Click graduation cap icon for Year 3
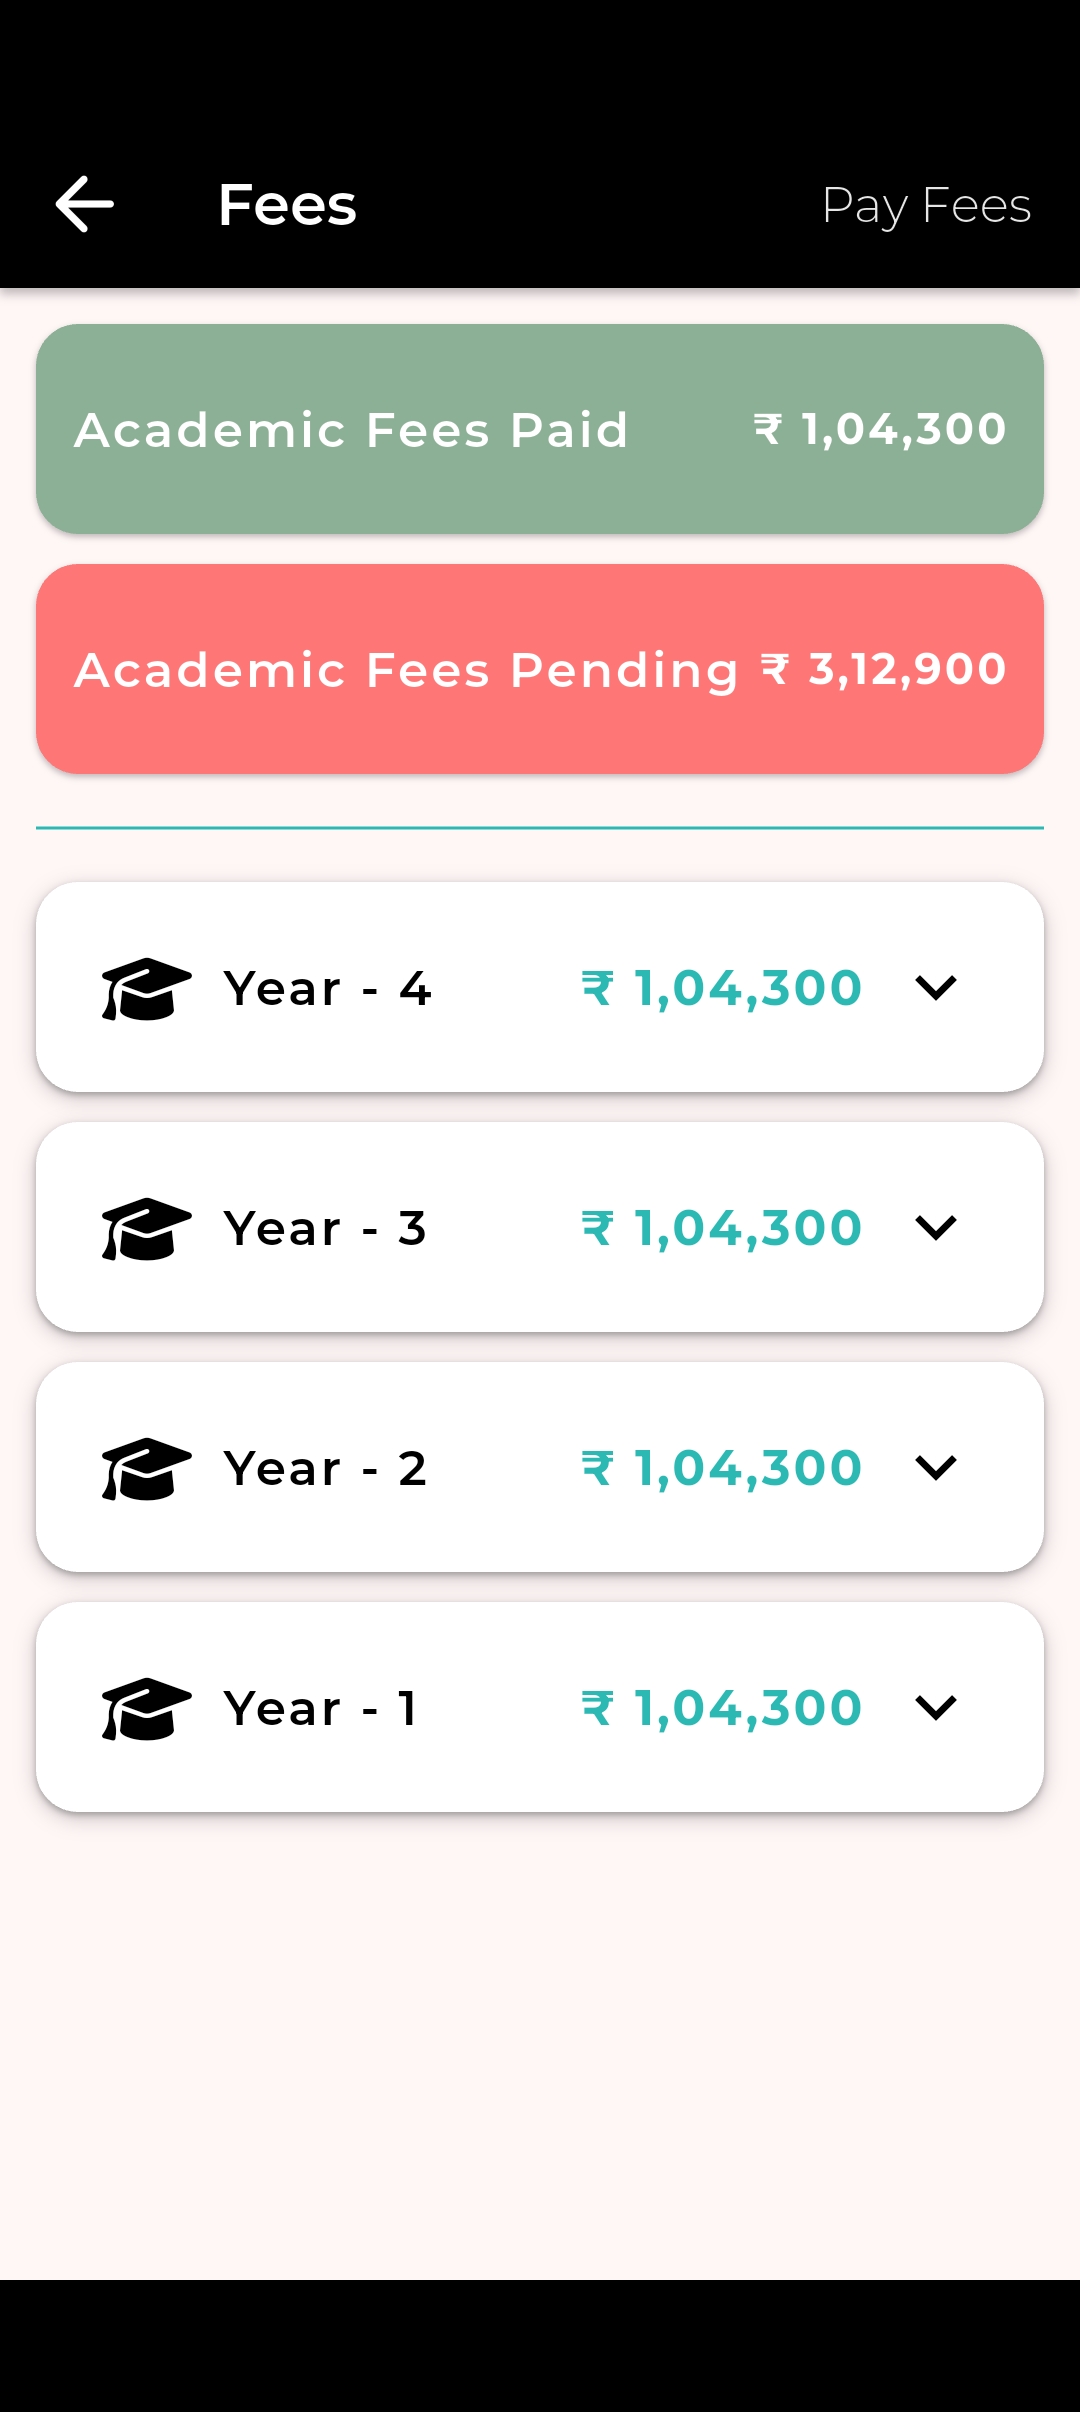Viewport: 1080px width, 2412px height. 146,1228
